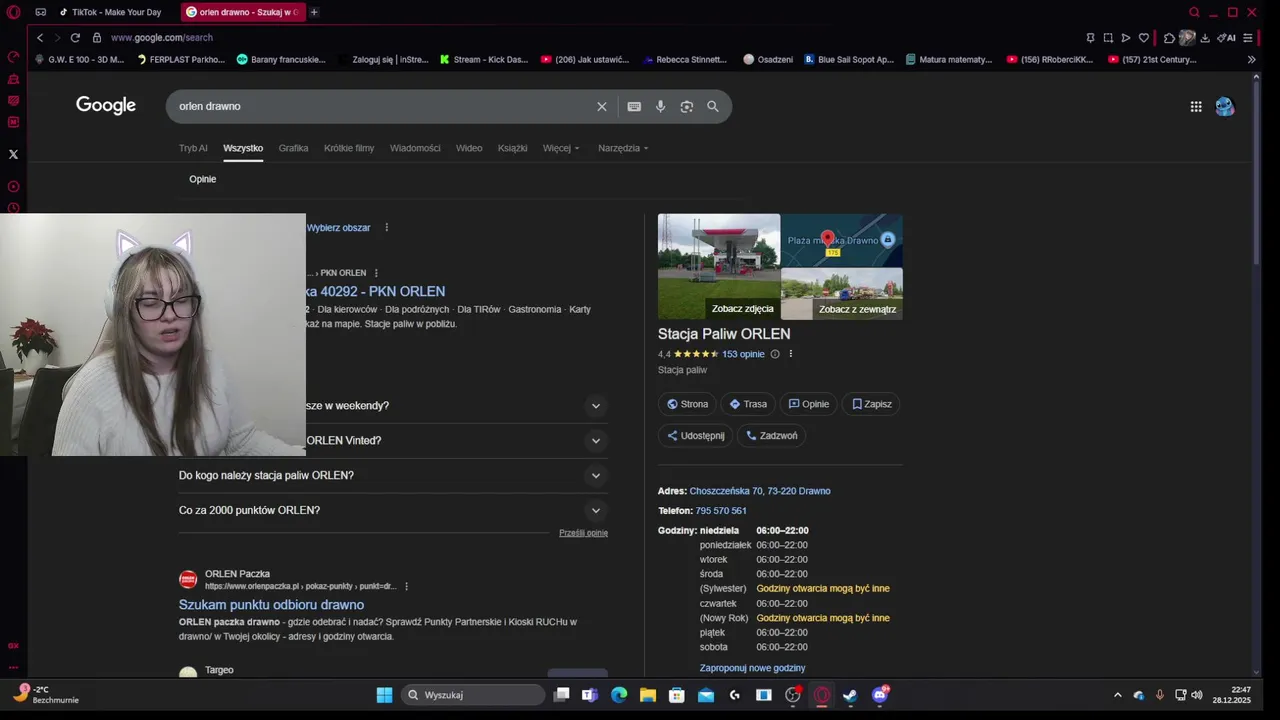Image resolution: width=1280 pixels, height=720 pixels.
Task: Open the 40292 - PKN ORLEN result
Action: pos(376,291)
